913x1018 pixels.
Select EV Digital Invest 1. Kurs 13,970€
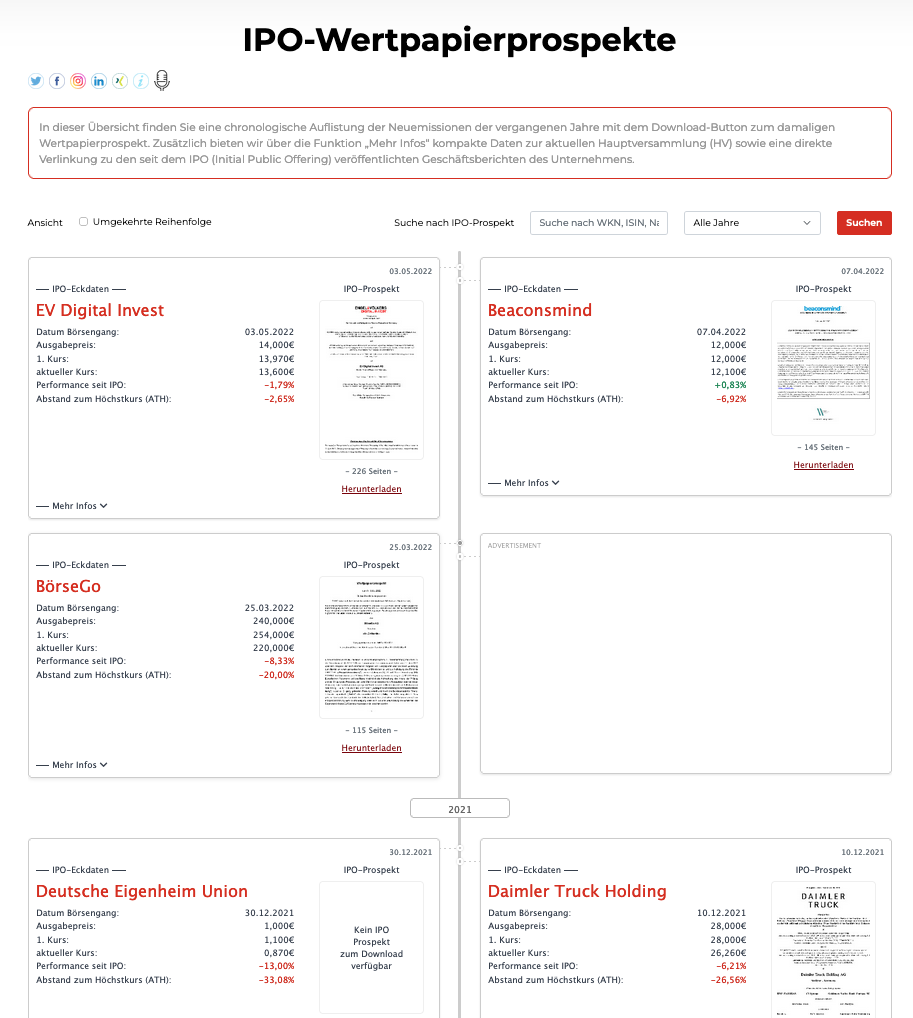click(277, 358)
